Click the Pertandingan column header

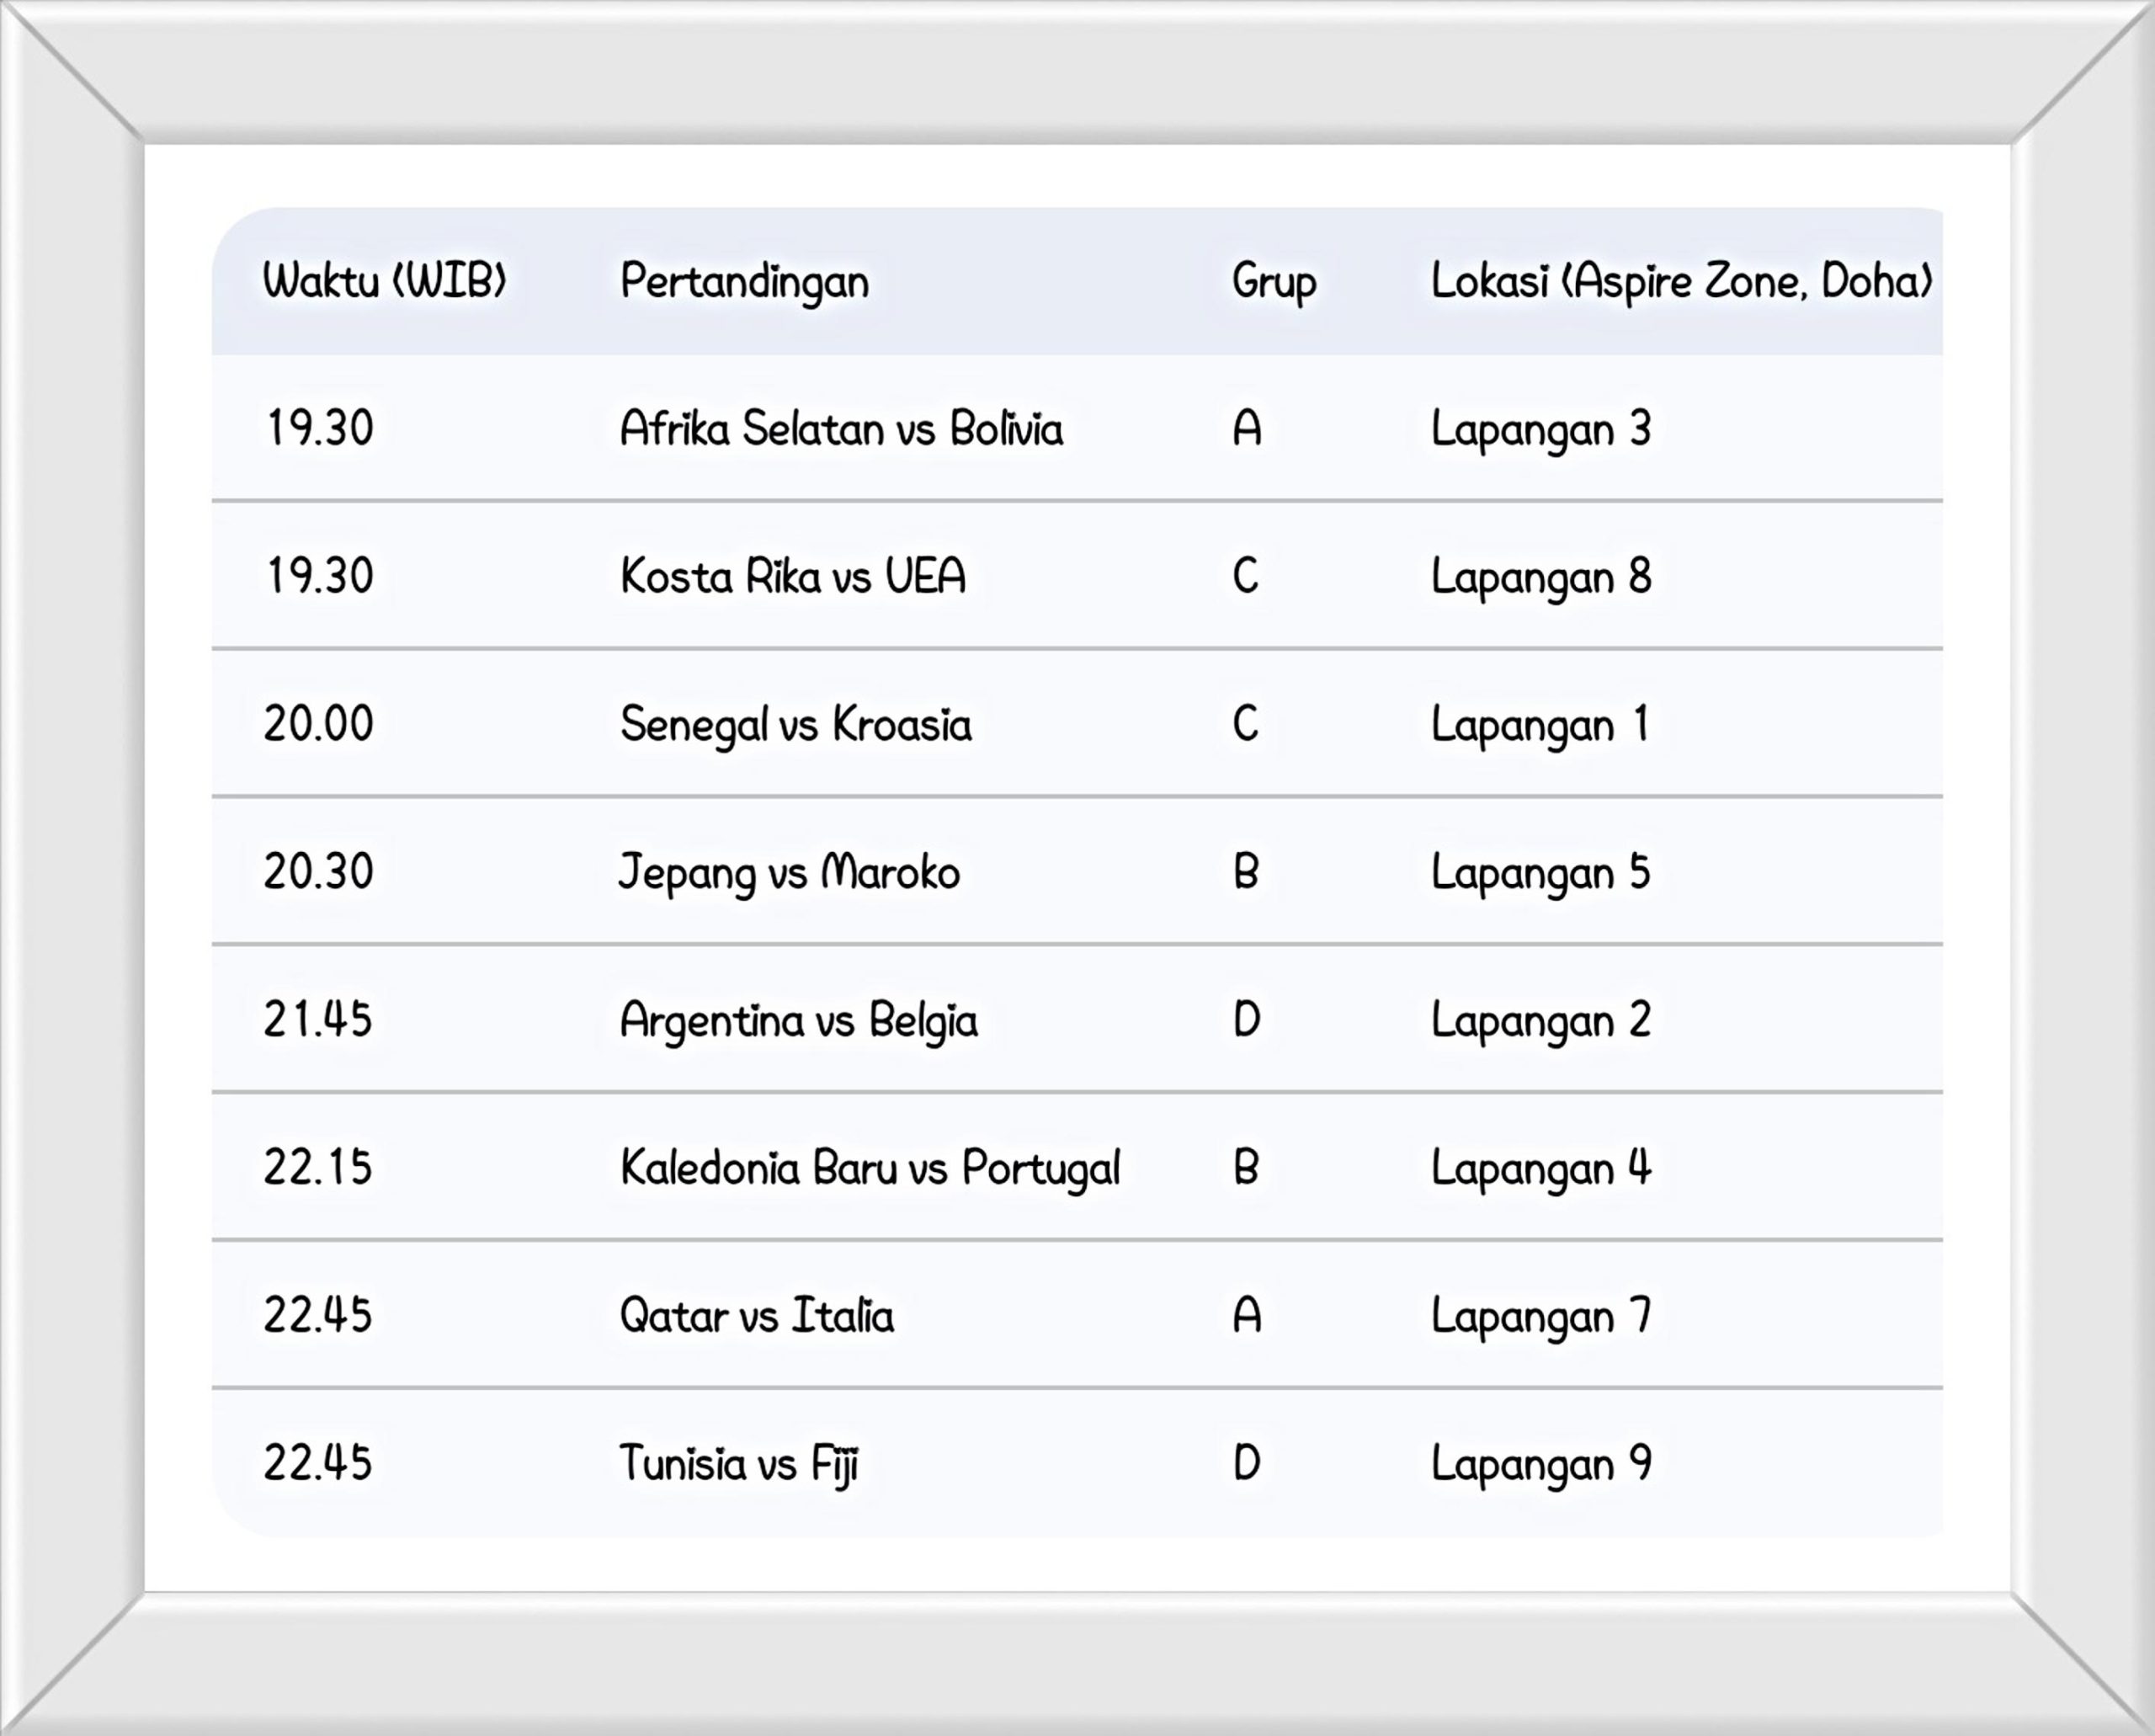[744, 281]
